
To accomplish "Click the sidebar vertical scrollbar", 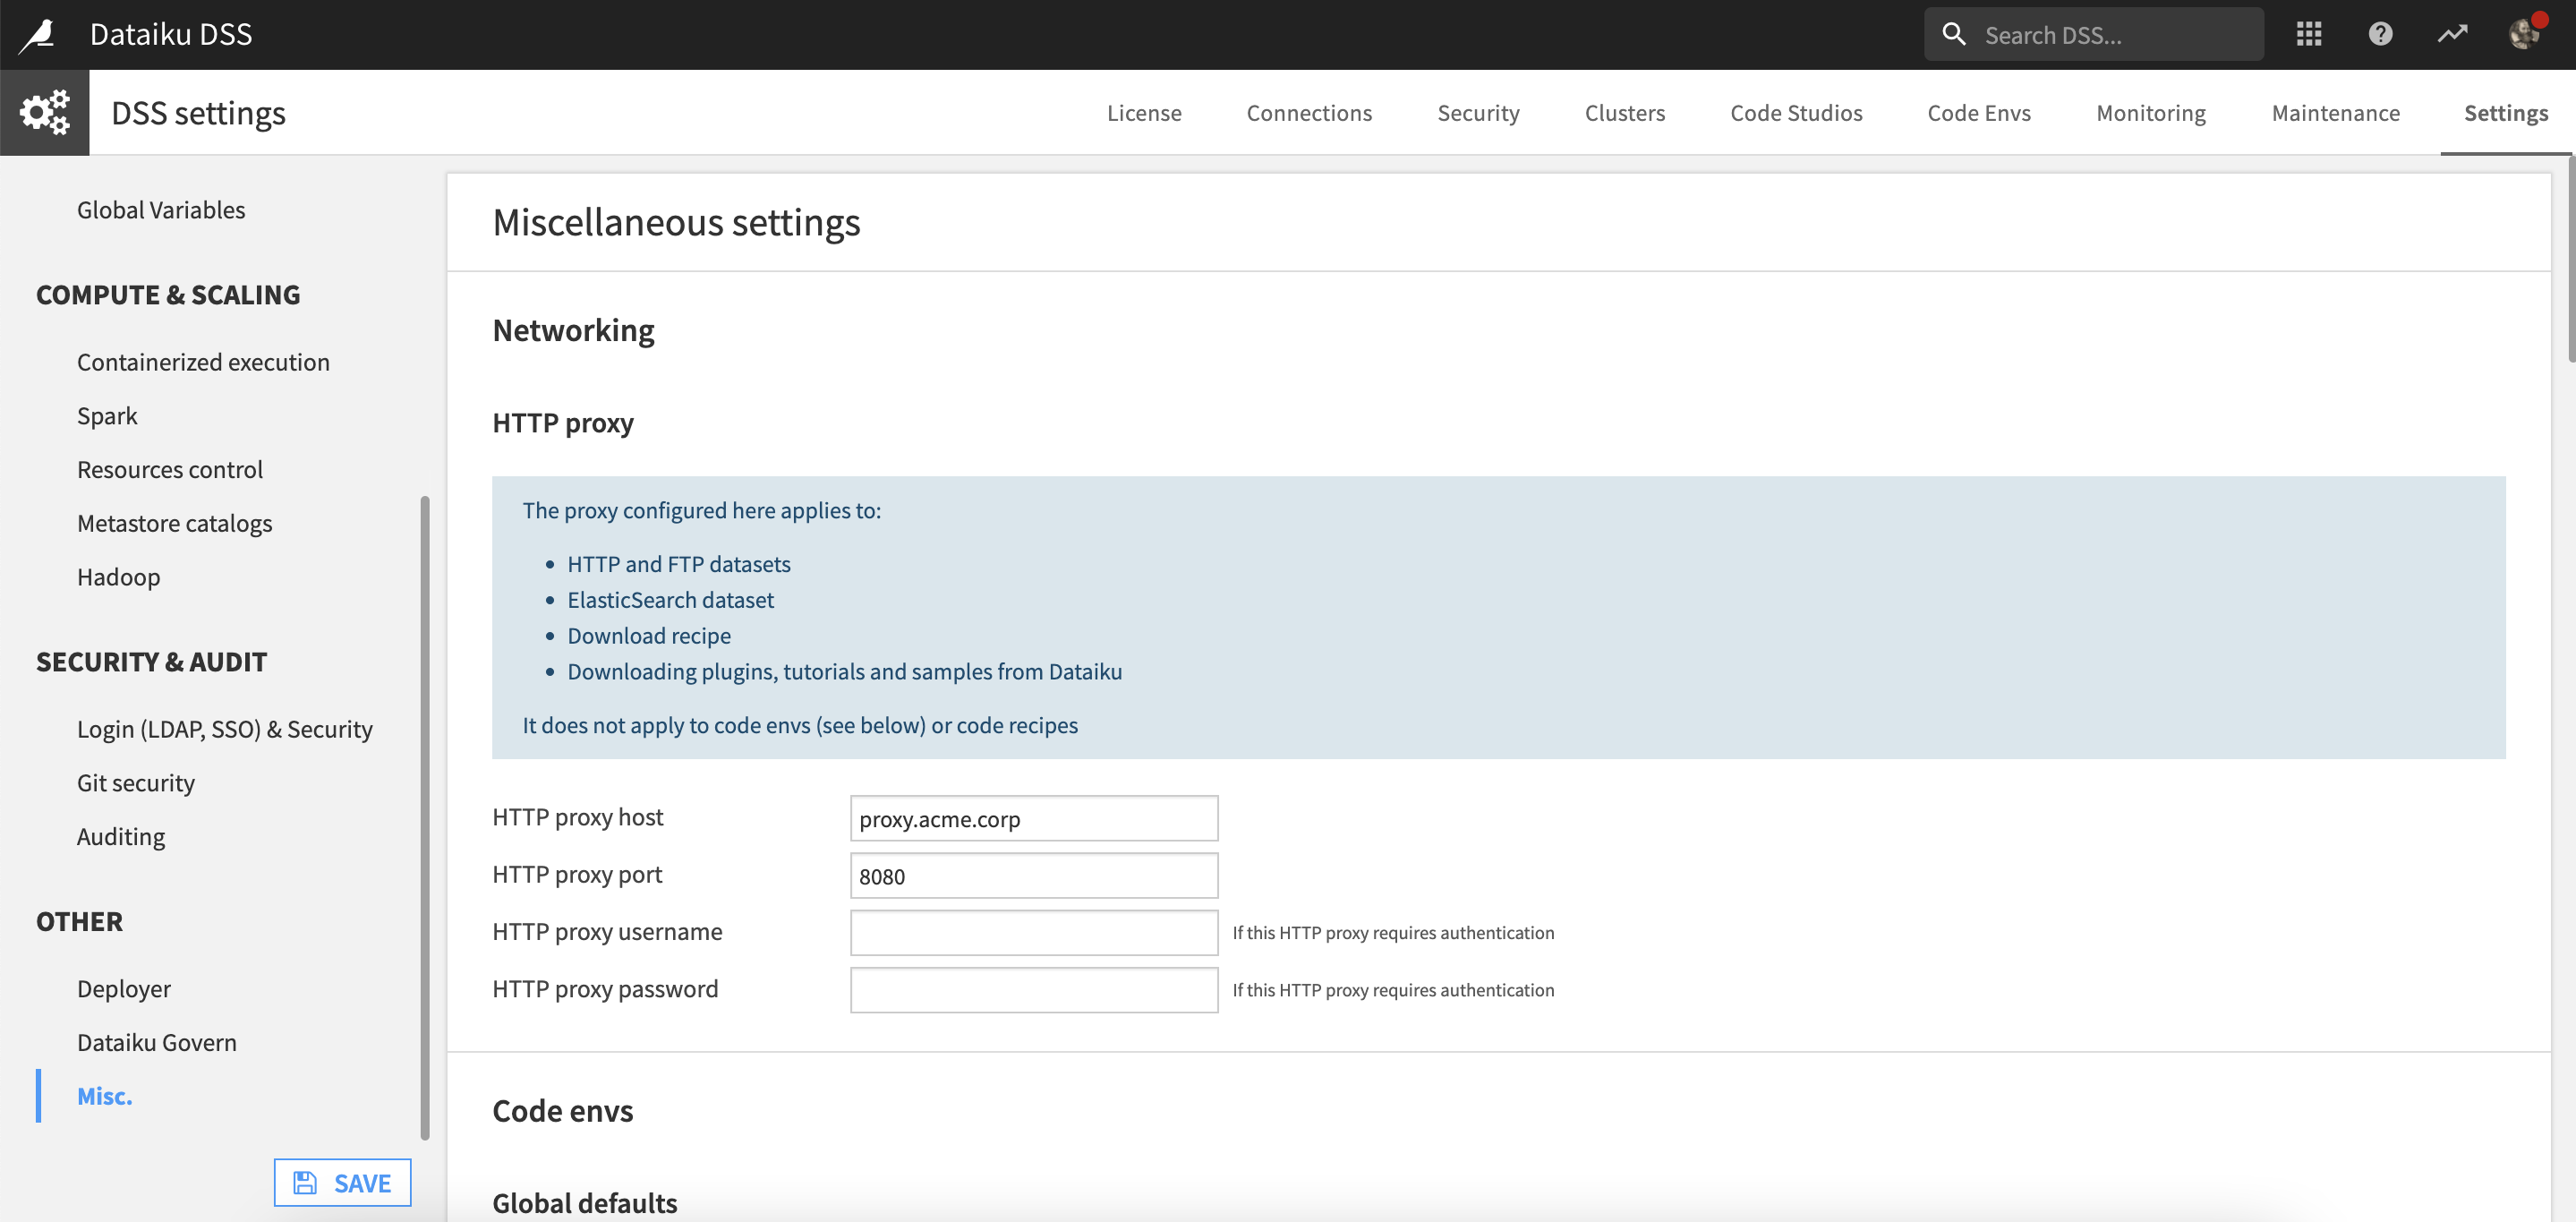I will pyautogui.click(x=425, y=818).
